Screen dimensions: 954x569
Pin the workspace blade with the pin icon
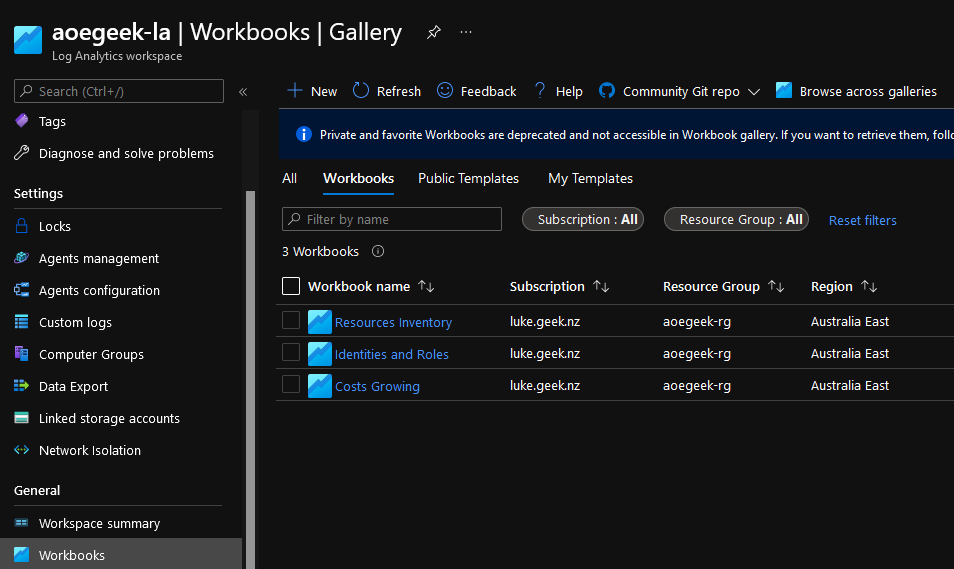tap(433, 32)
